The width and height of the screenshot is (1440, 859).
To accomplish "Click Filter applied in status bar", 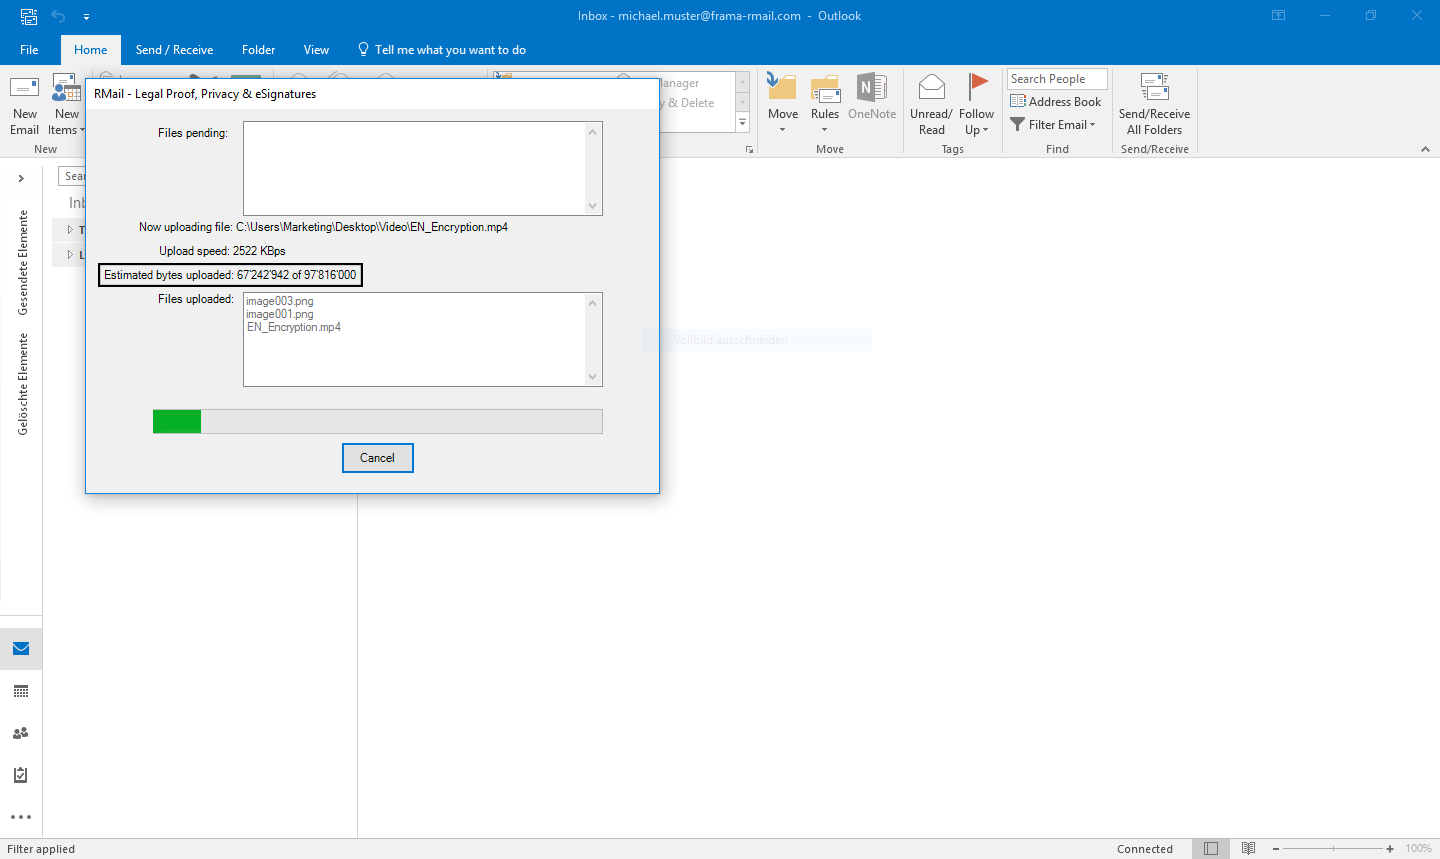I will tap(41, 849).
